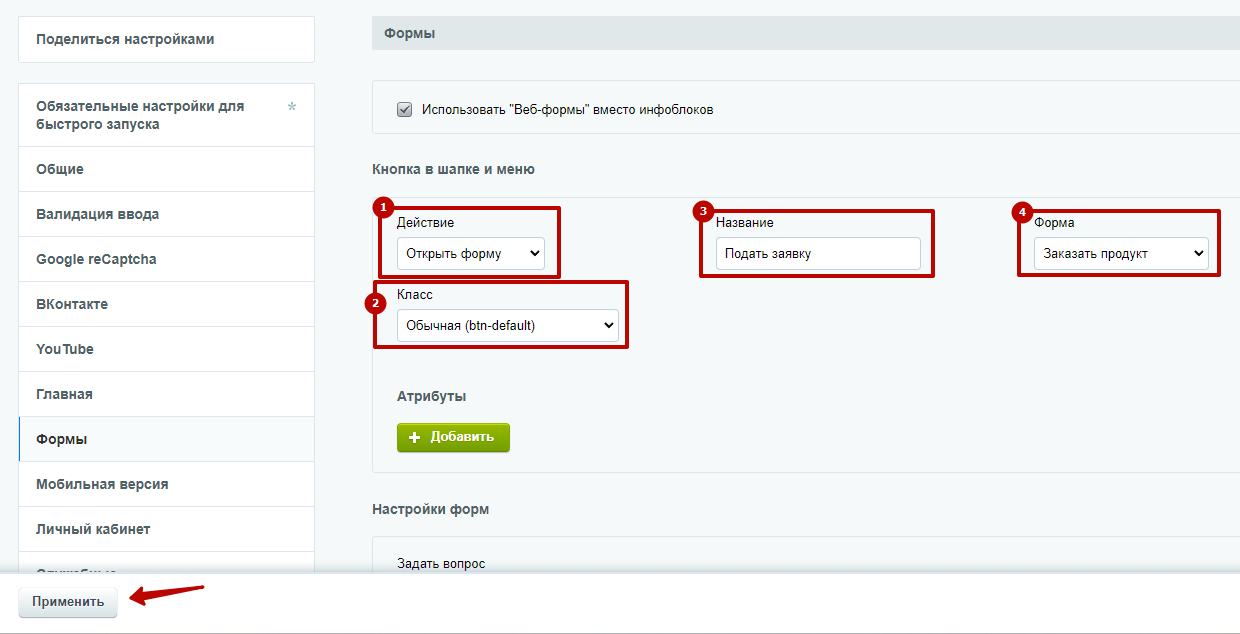Viewport: 1240px width, 634px height.
Task: Click the Название text field
Action: [x=818, y=254]
